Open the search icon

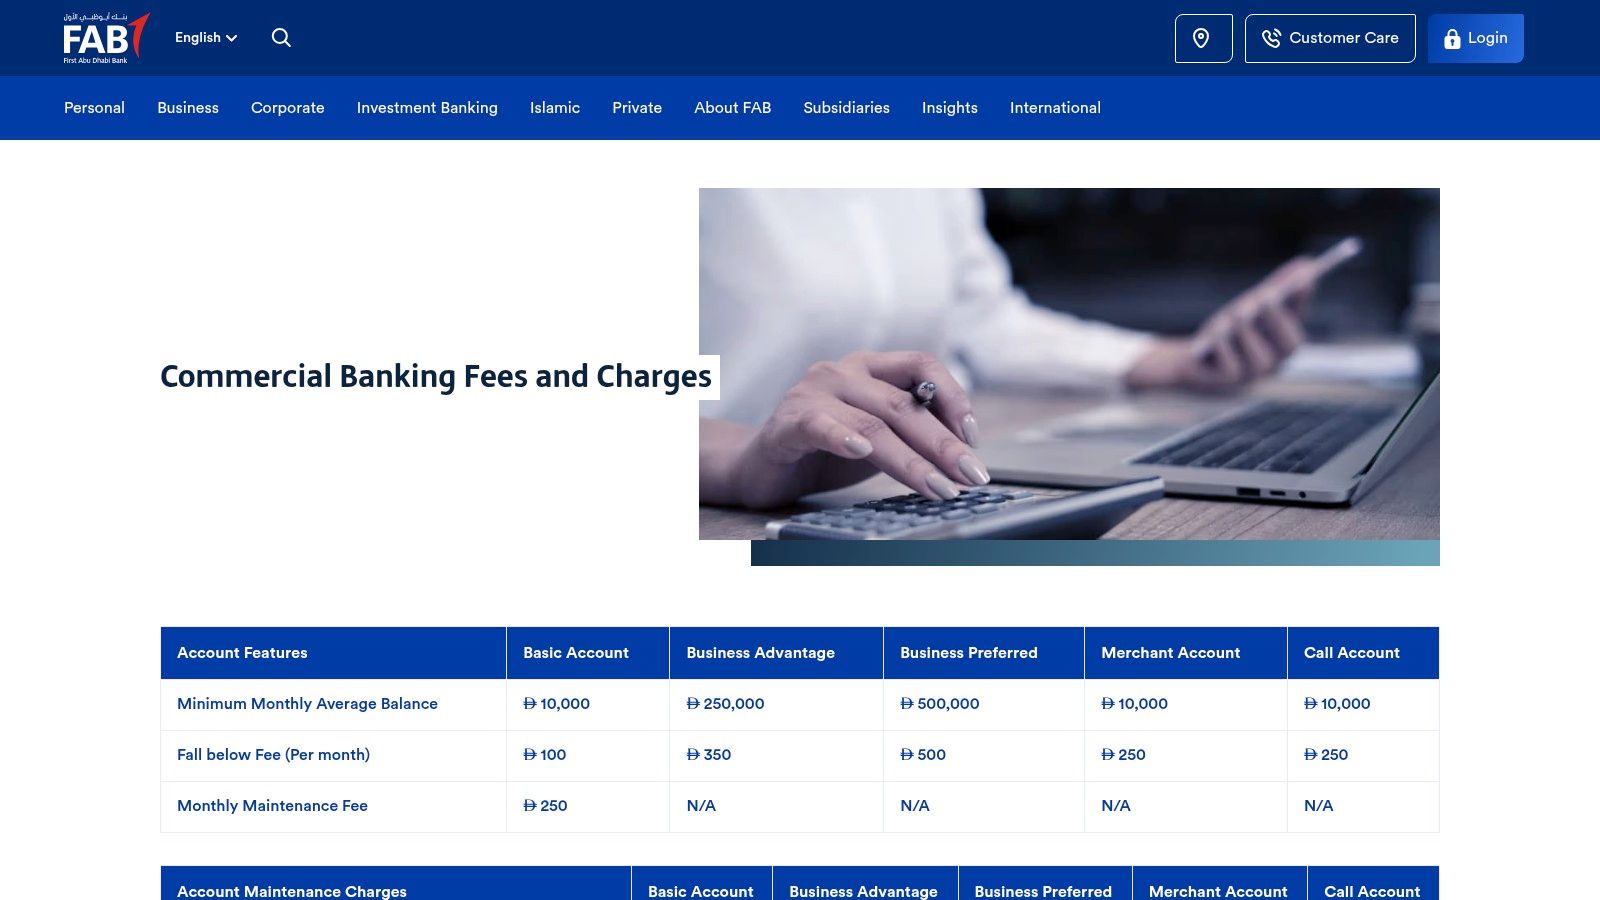(281, 37)
